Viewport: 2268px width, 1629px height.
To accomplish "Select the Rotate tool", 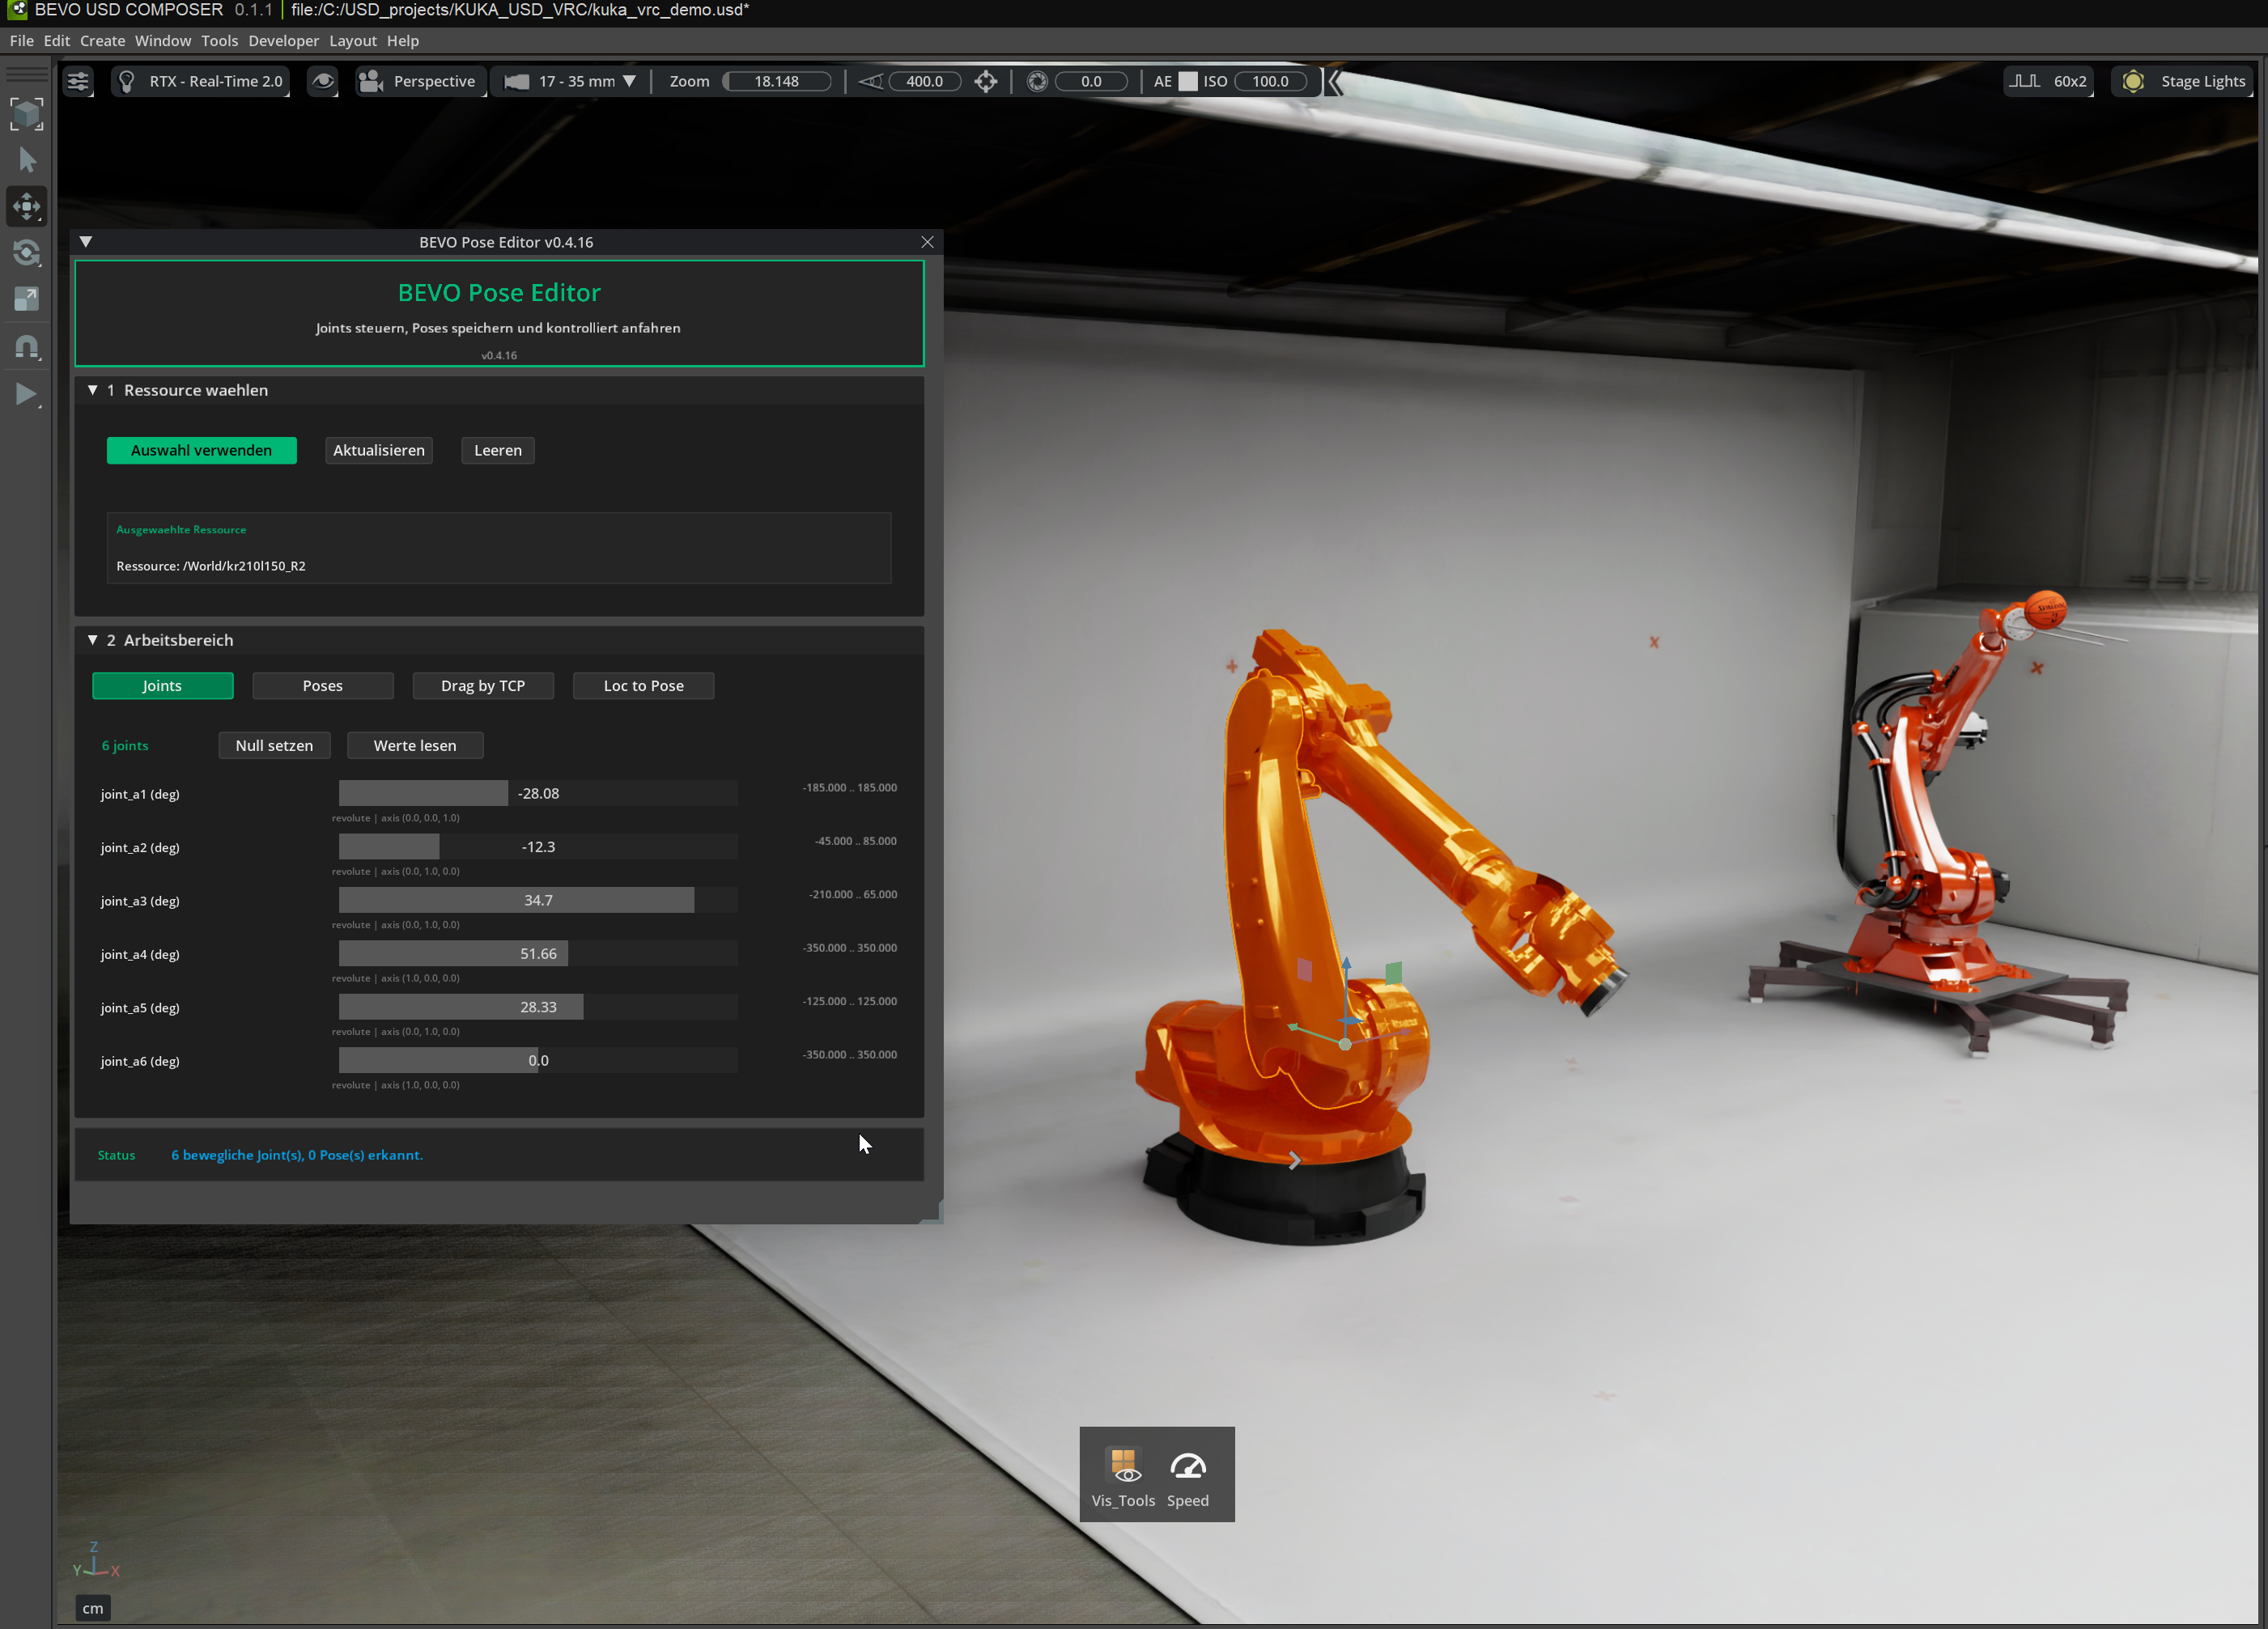I will (27, 253).
